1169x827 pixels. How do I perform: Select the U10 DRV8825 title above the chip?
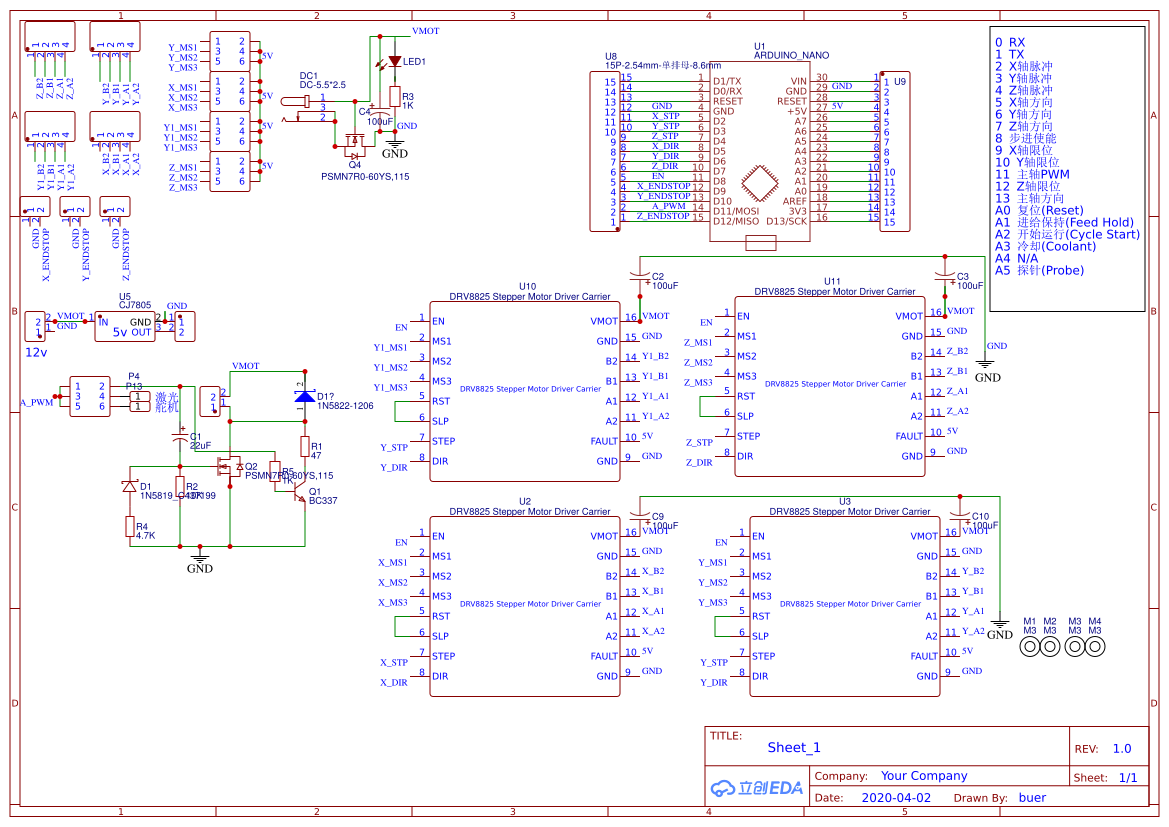[529, 297]
